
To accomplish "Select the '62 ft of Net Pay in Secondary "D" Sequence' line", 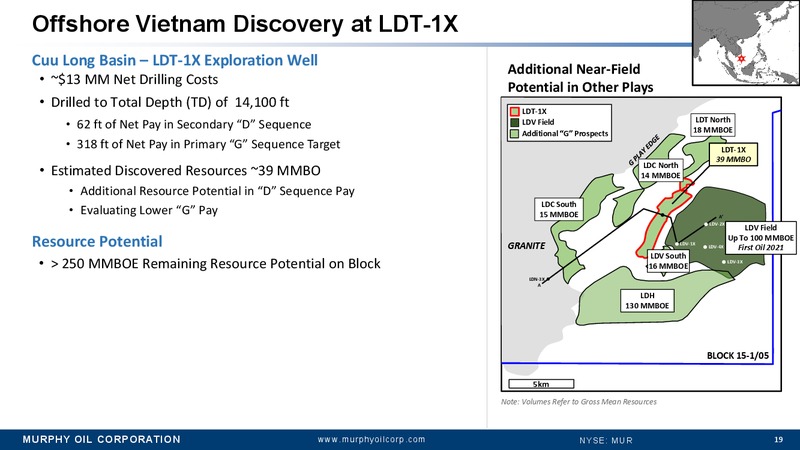I will click(x=194, y=124).
